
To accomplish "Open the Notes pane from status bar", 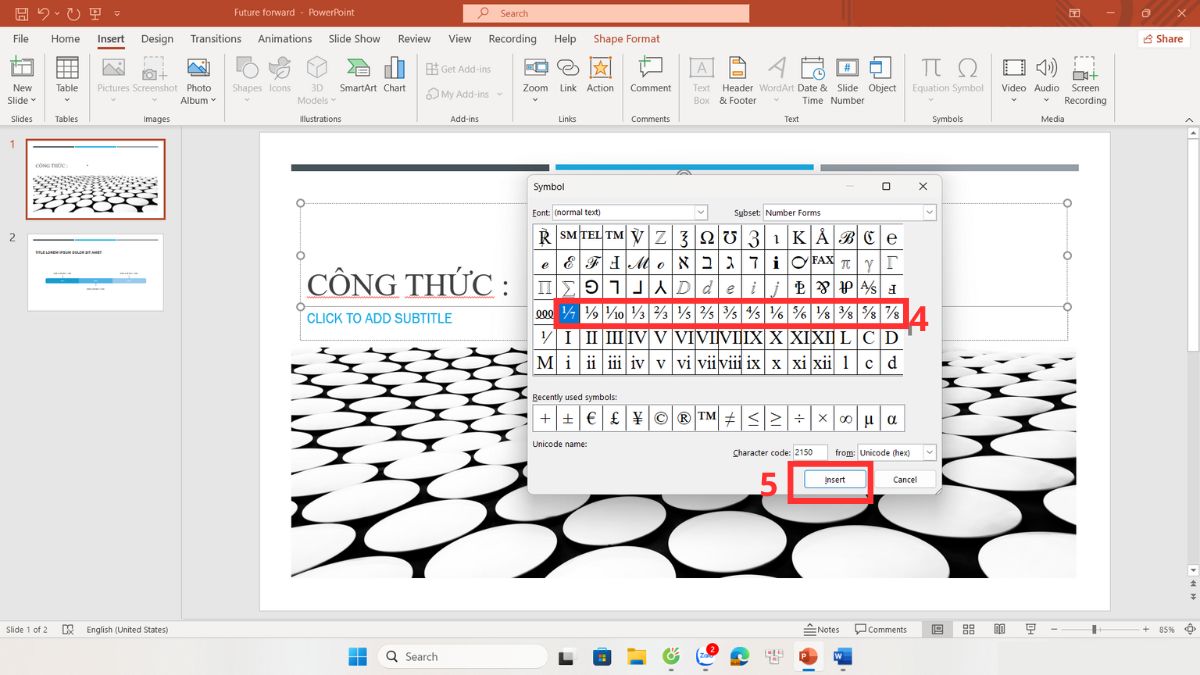I will point(822,630).
